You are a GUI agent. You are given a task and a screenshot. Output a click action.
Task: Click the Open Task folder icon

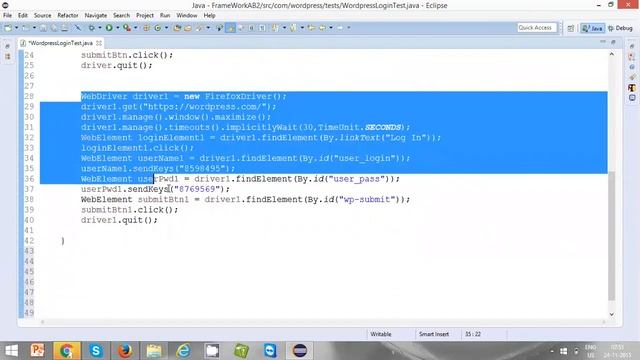click(x=188, y=28)
